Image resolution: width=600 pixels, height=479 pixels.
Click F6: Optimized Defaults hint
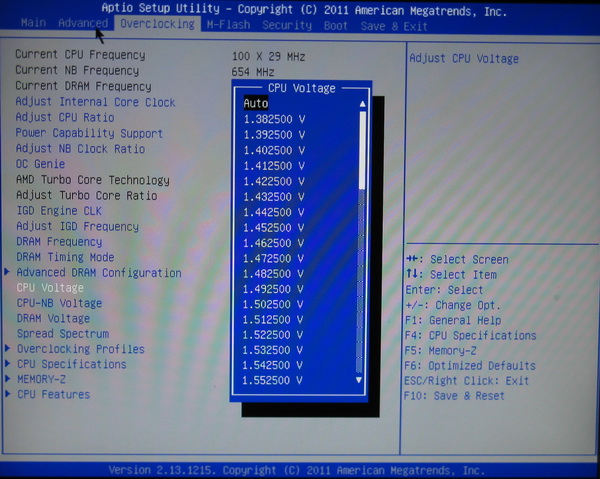click(x=470, y=366)
